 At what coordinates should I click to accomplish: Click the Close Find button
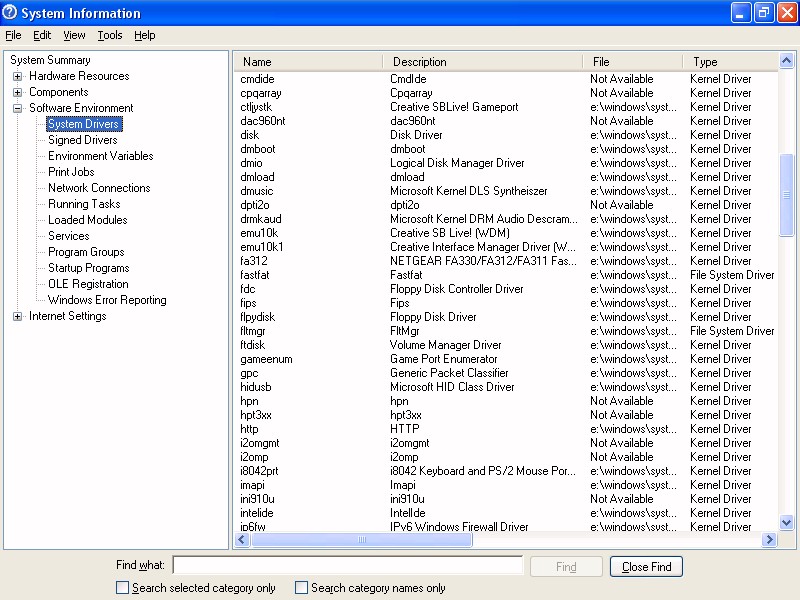pos(646,567)
